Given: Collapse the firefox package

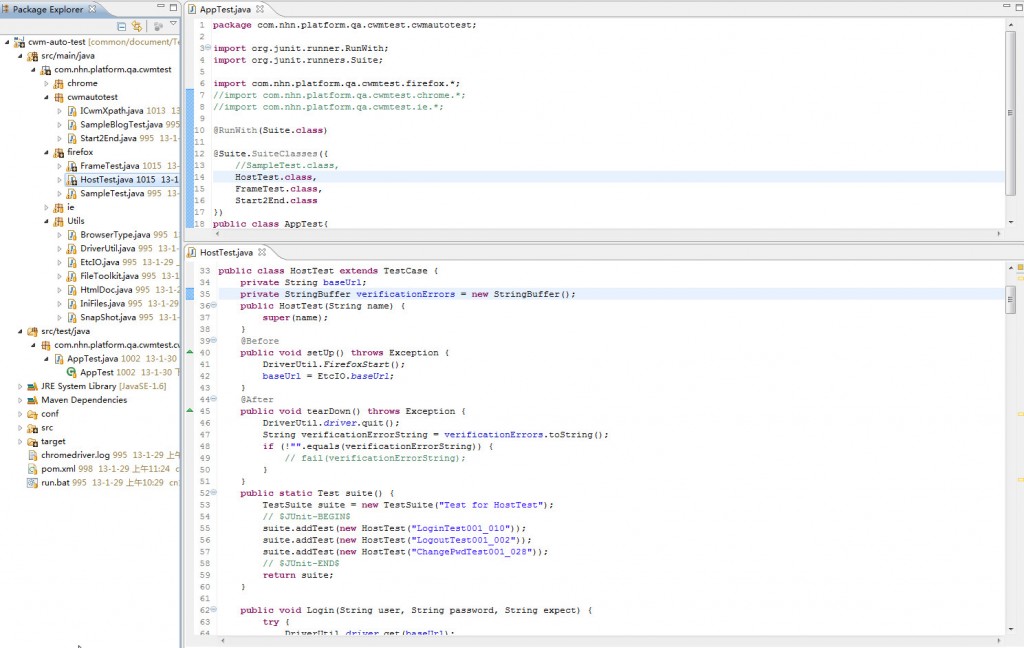Looking at the screenshot, I should point(46,152).
